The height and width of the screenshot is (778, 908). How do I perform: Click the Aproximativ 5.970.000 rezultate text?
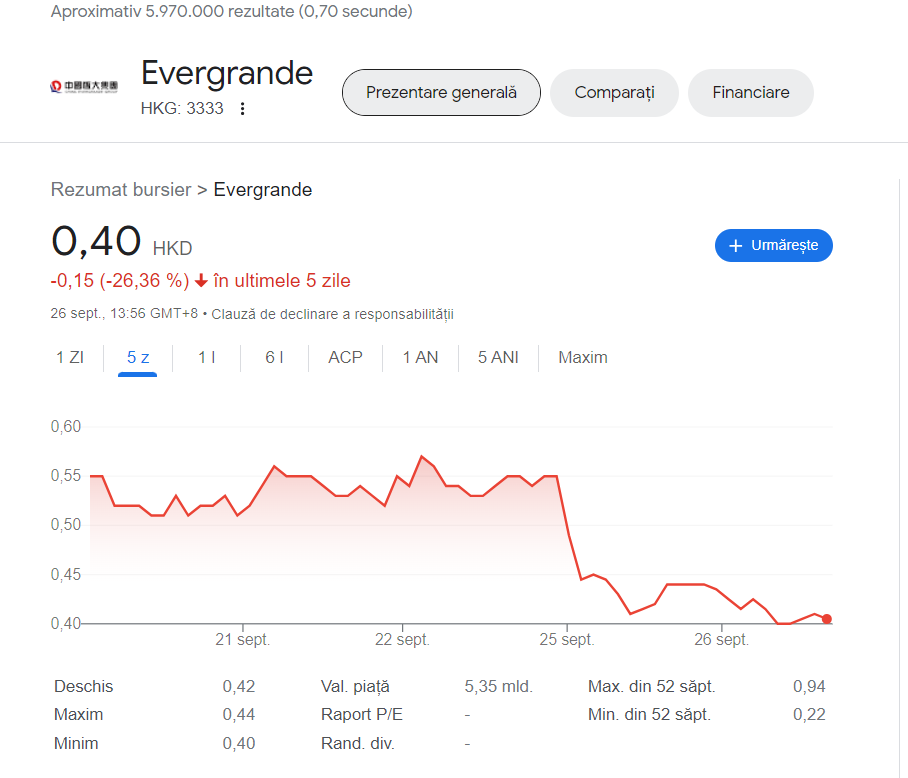232,12
